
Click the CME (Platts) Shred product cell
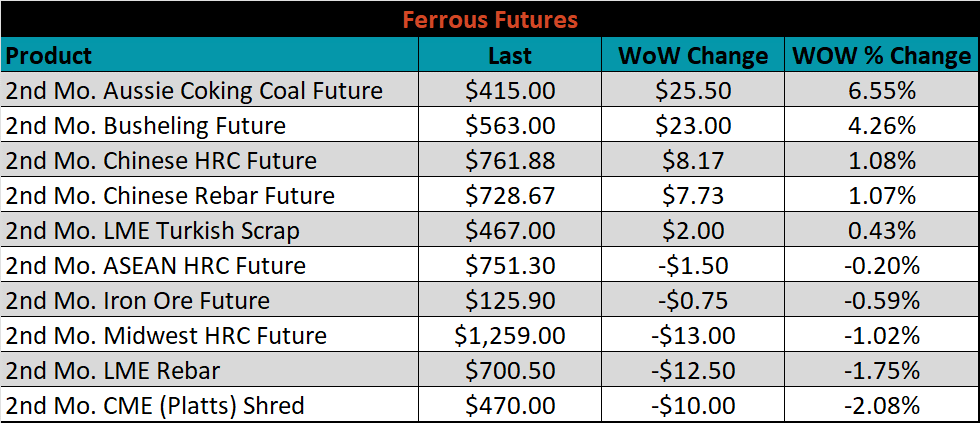point(210,405)
